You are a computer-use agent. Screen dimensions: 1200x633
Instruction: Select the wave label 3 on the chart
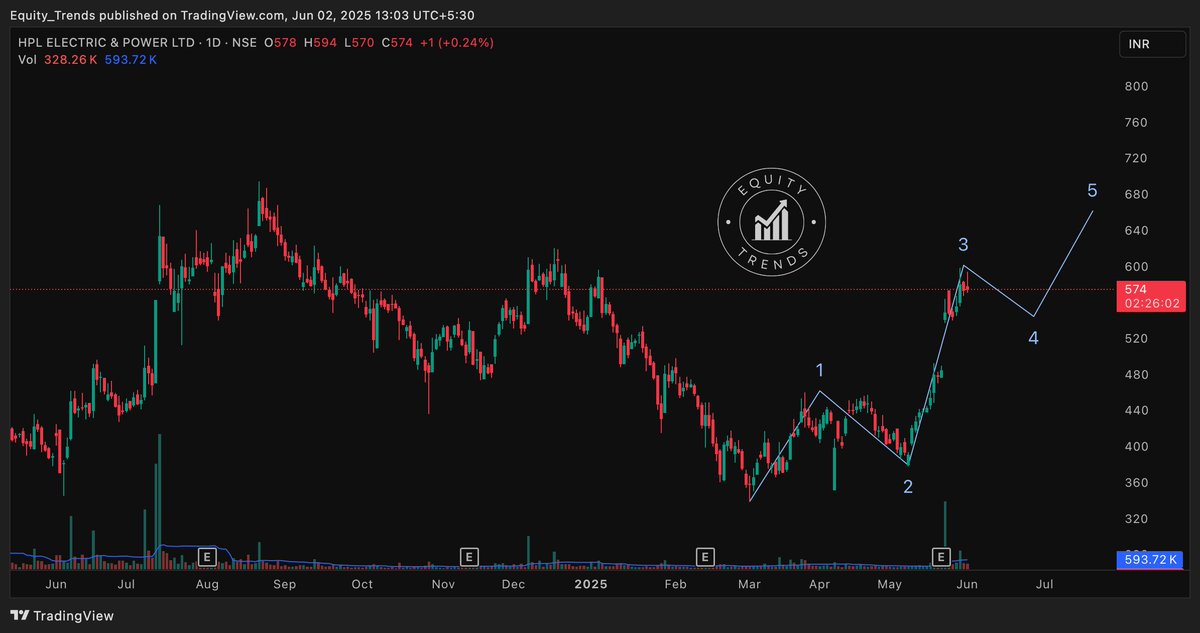coord(963,245)
